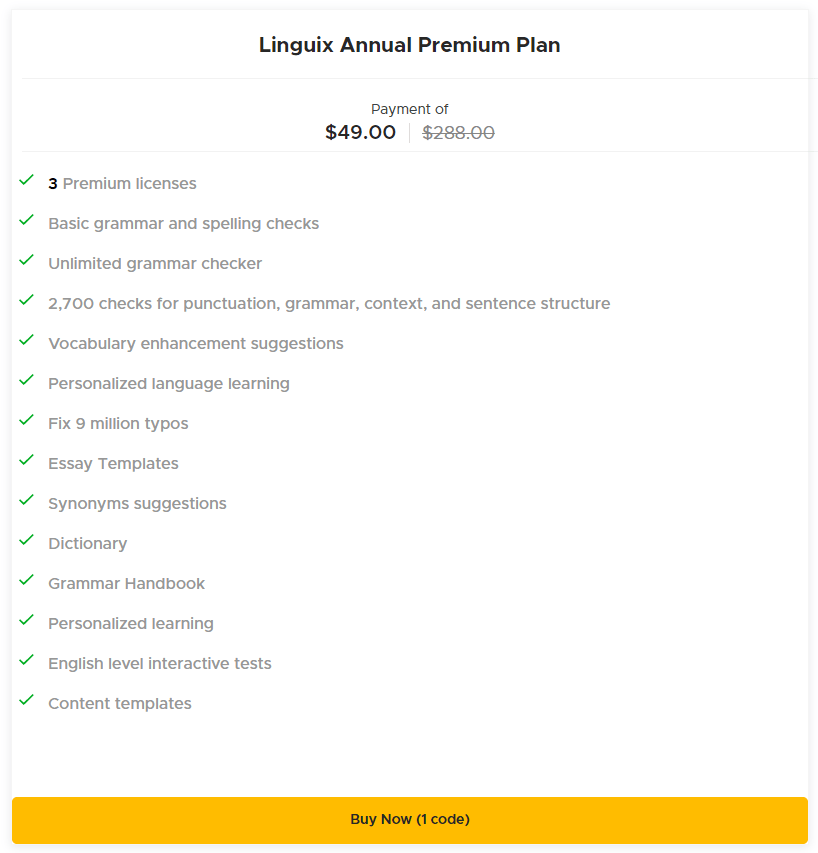The image size is (818, 853).
Task: Select the checkmark next to Dictionary
Action: click(x=26, y=540)
